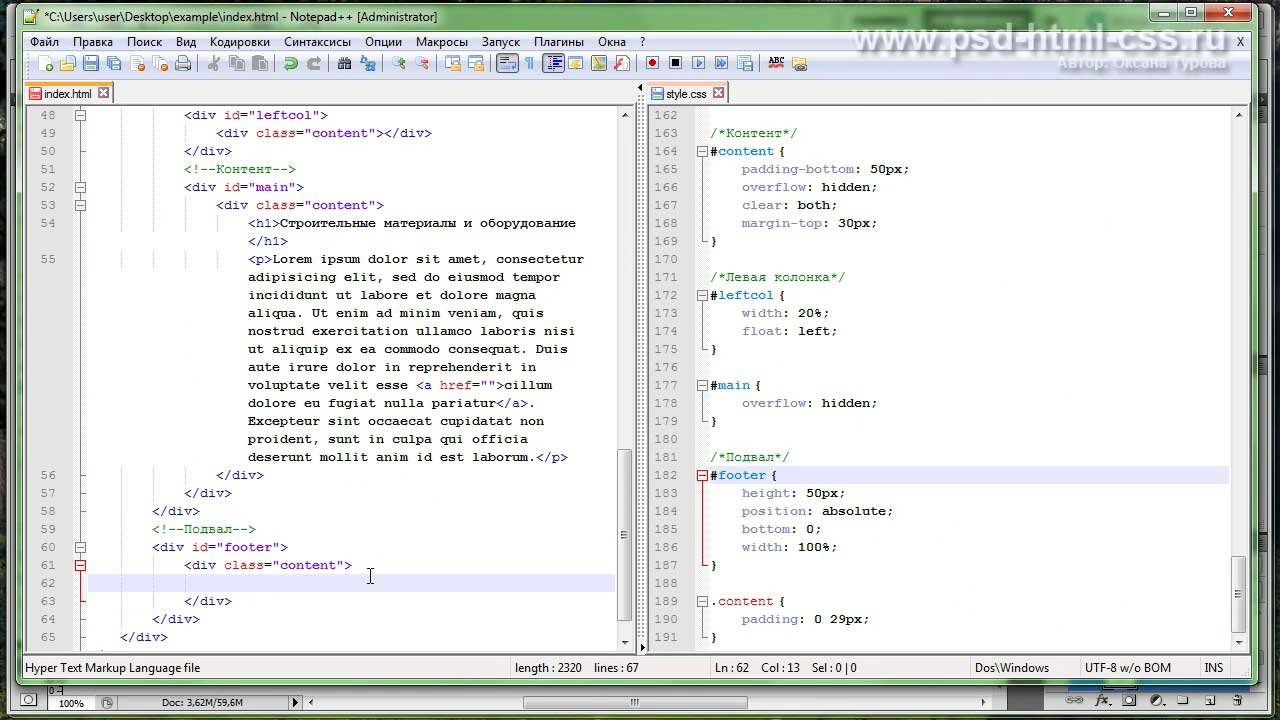This screenshot has width=1280, height=720.
Task: Toggle the Word wrap toolbar button
Action: (507, 63)
